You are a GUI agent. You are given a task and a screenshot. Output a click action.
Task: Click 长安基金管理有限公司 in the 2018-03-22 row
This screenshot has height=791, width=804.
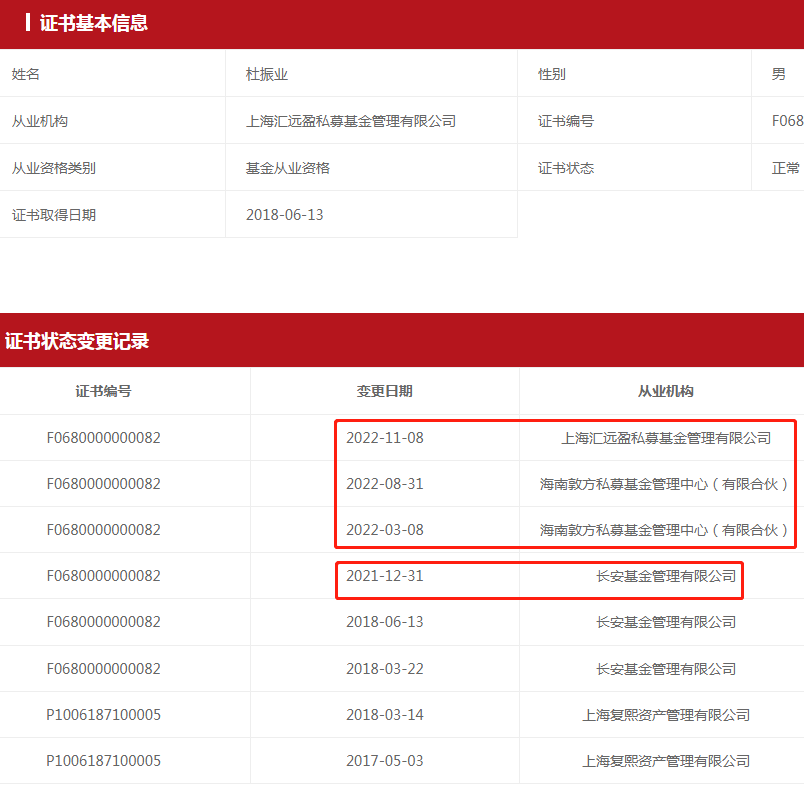pos(666,669)
